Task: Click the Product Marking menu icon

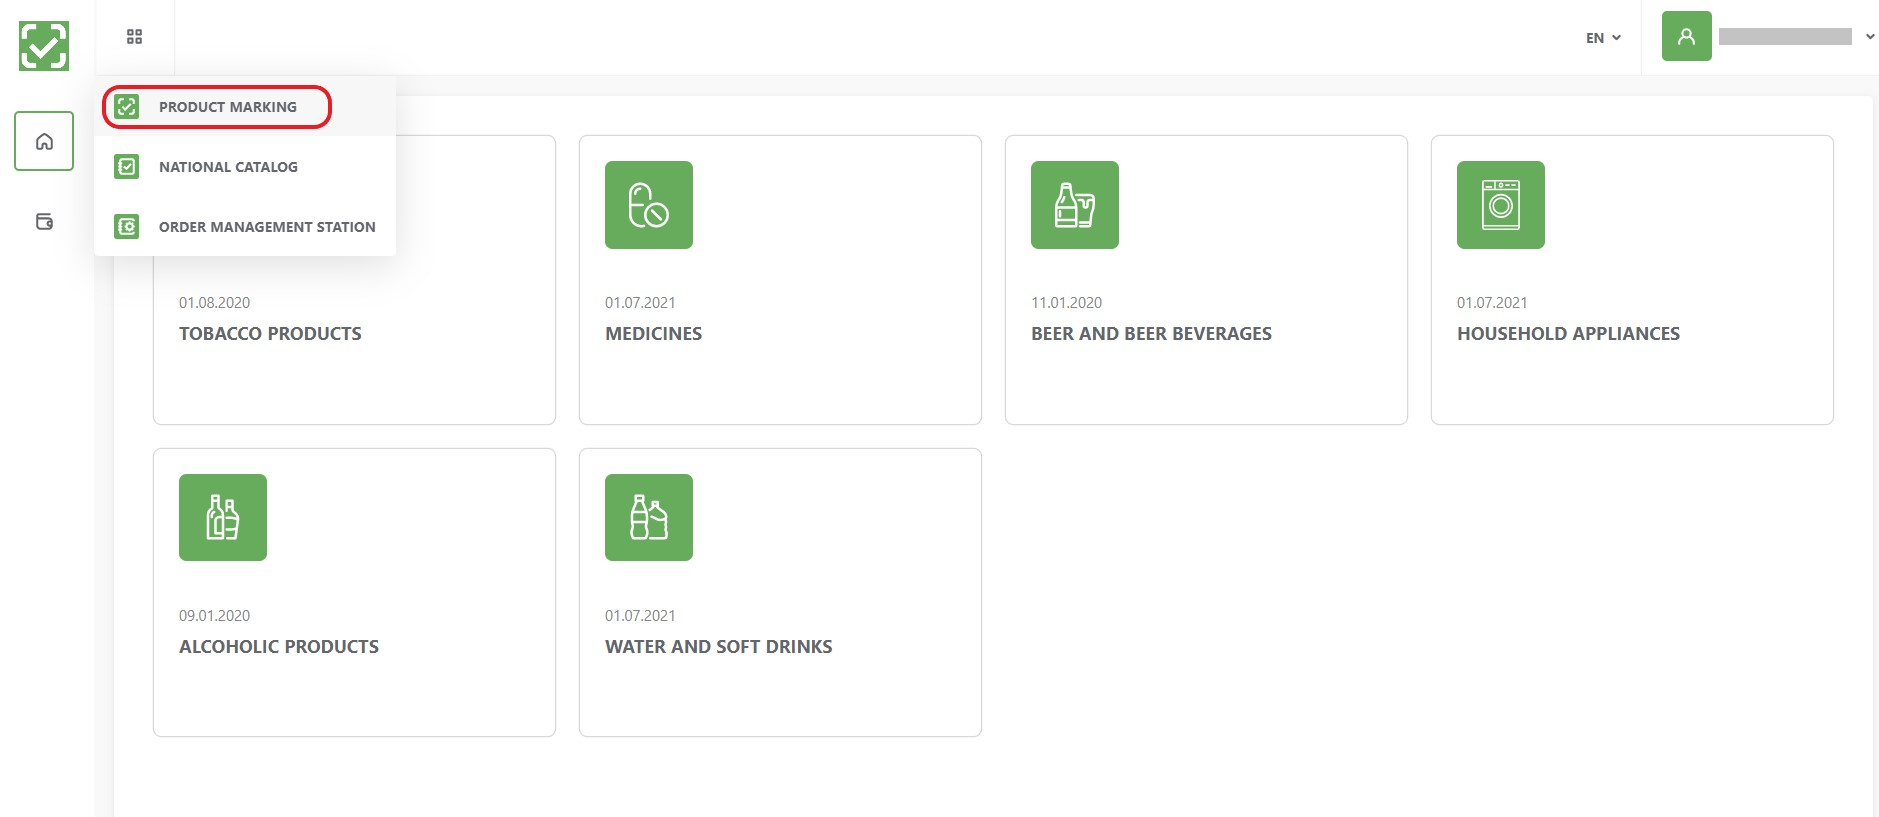Action: point(127,106)
